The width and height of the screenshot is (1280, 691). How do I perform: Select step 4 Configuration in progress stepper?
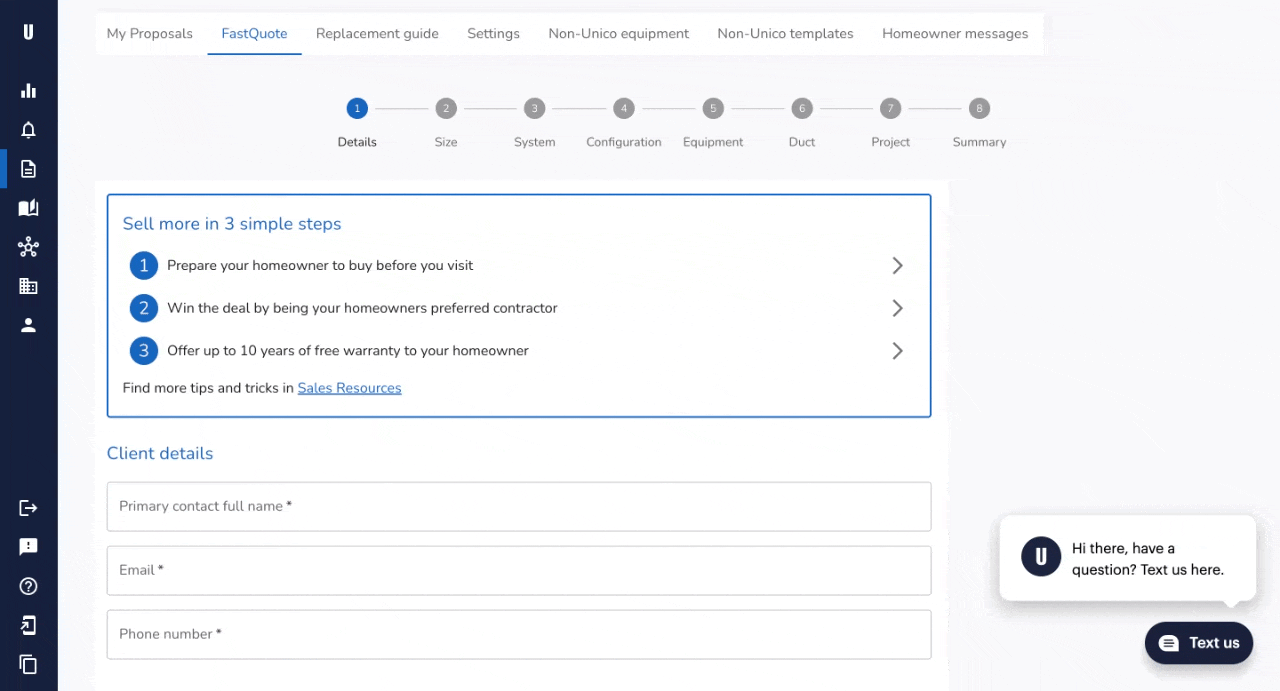623,108
